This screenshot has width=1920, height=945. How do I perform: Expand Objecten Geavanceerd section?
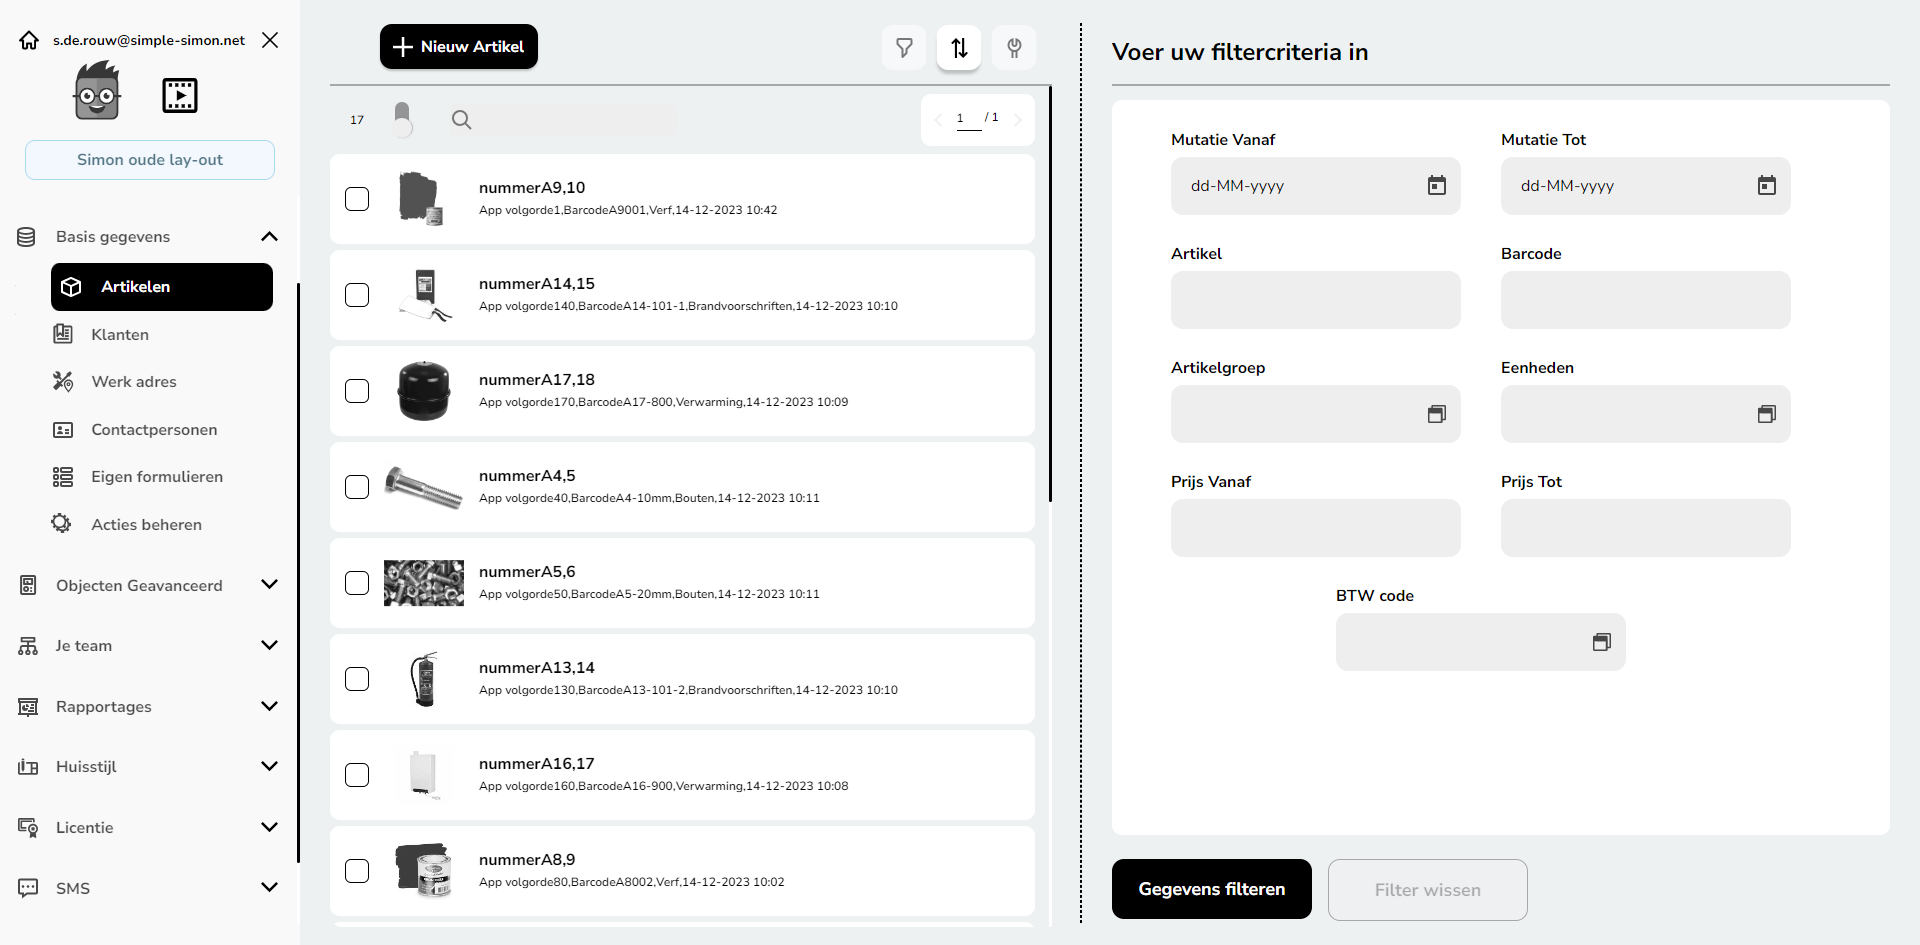coord(269,584)
